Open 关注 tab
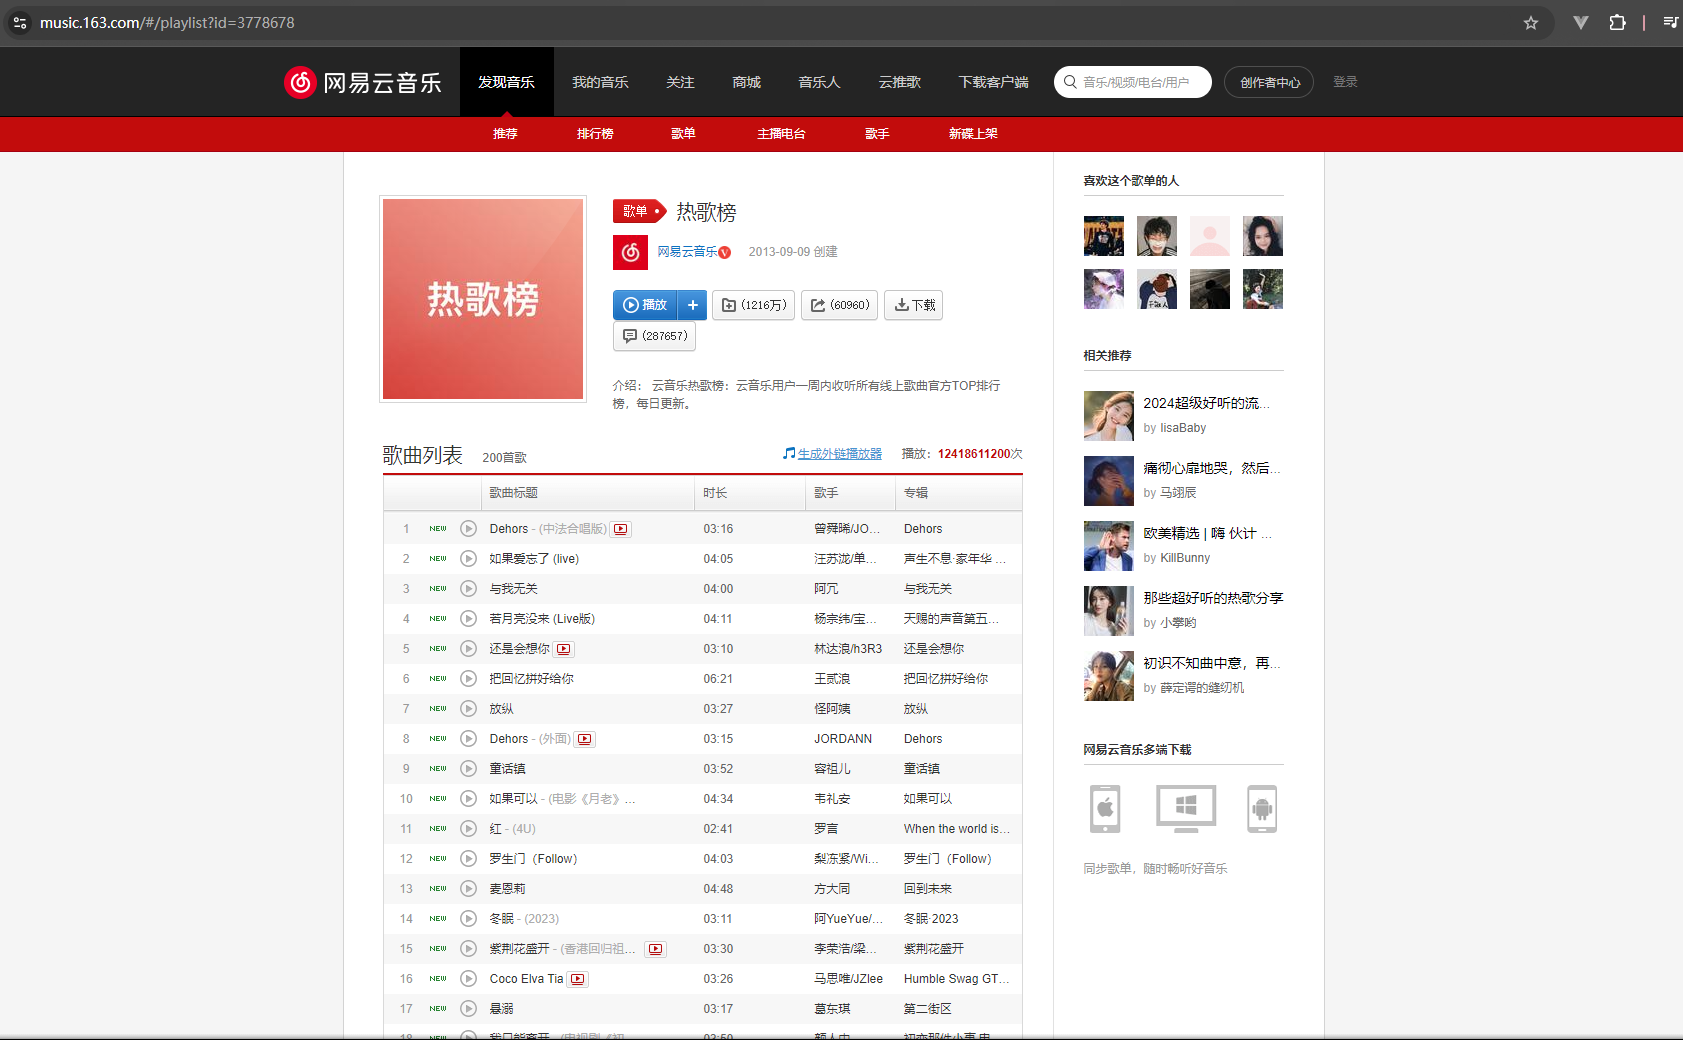This screenshot has width=1683, height=1040. pyautogui.click(x=680, y=82)
